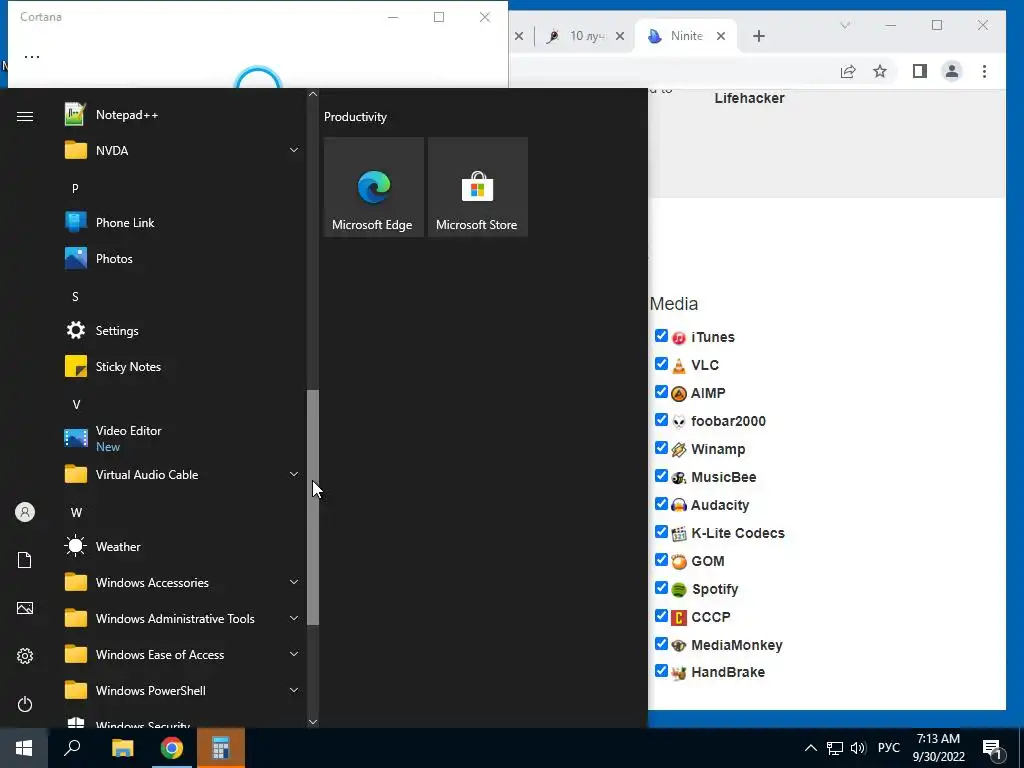Uncheck the VLC checkbox
The width and height of the screenshot is (1024, 768).
click(662, 364)
